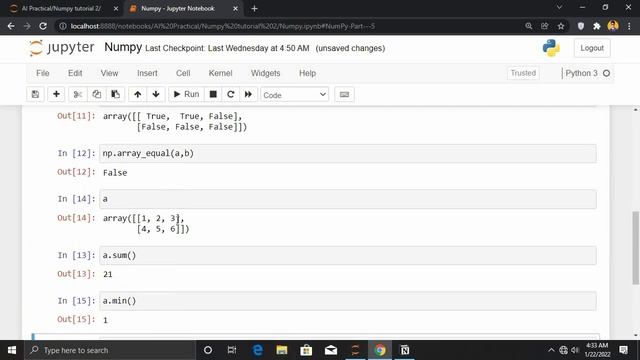This screenshot has height=360, width=640.
Task: Click the Logout button
Action: [x=592, y=48]
